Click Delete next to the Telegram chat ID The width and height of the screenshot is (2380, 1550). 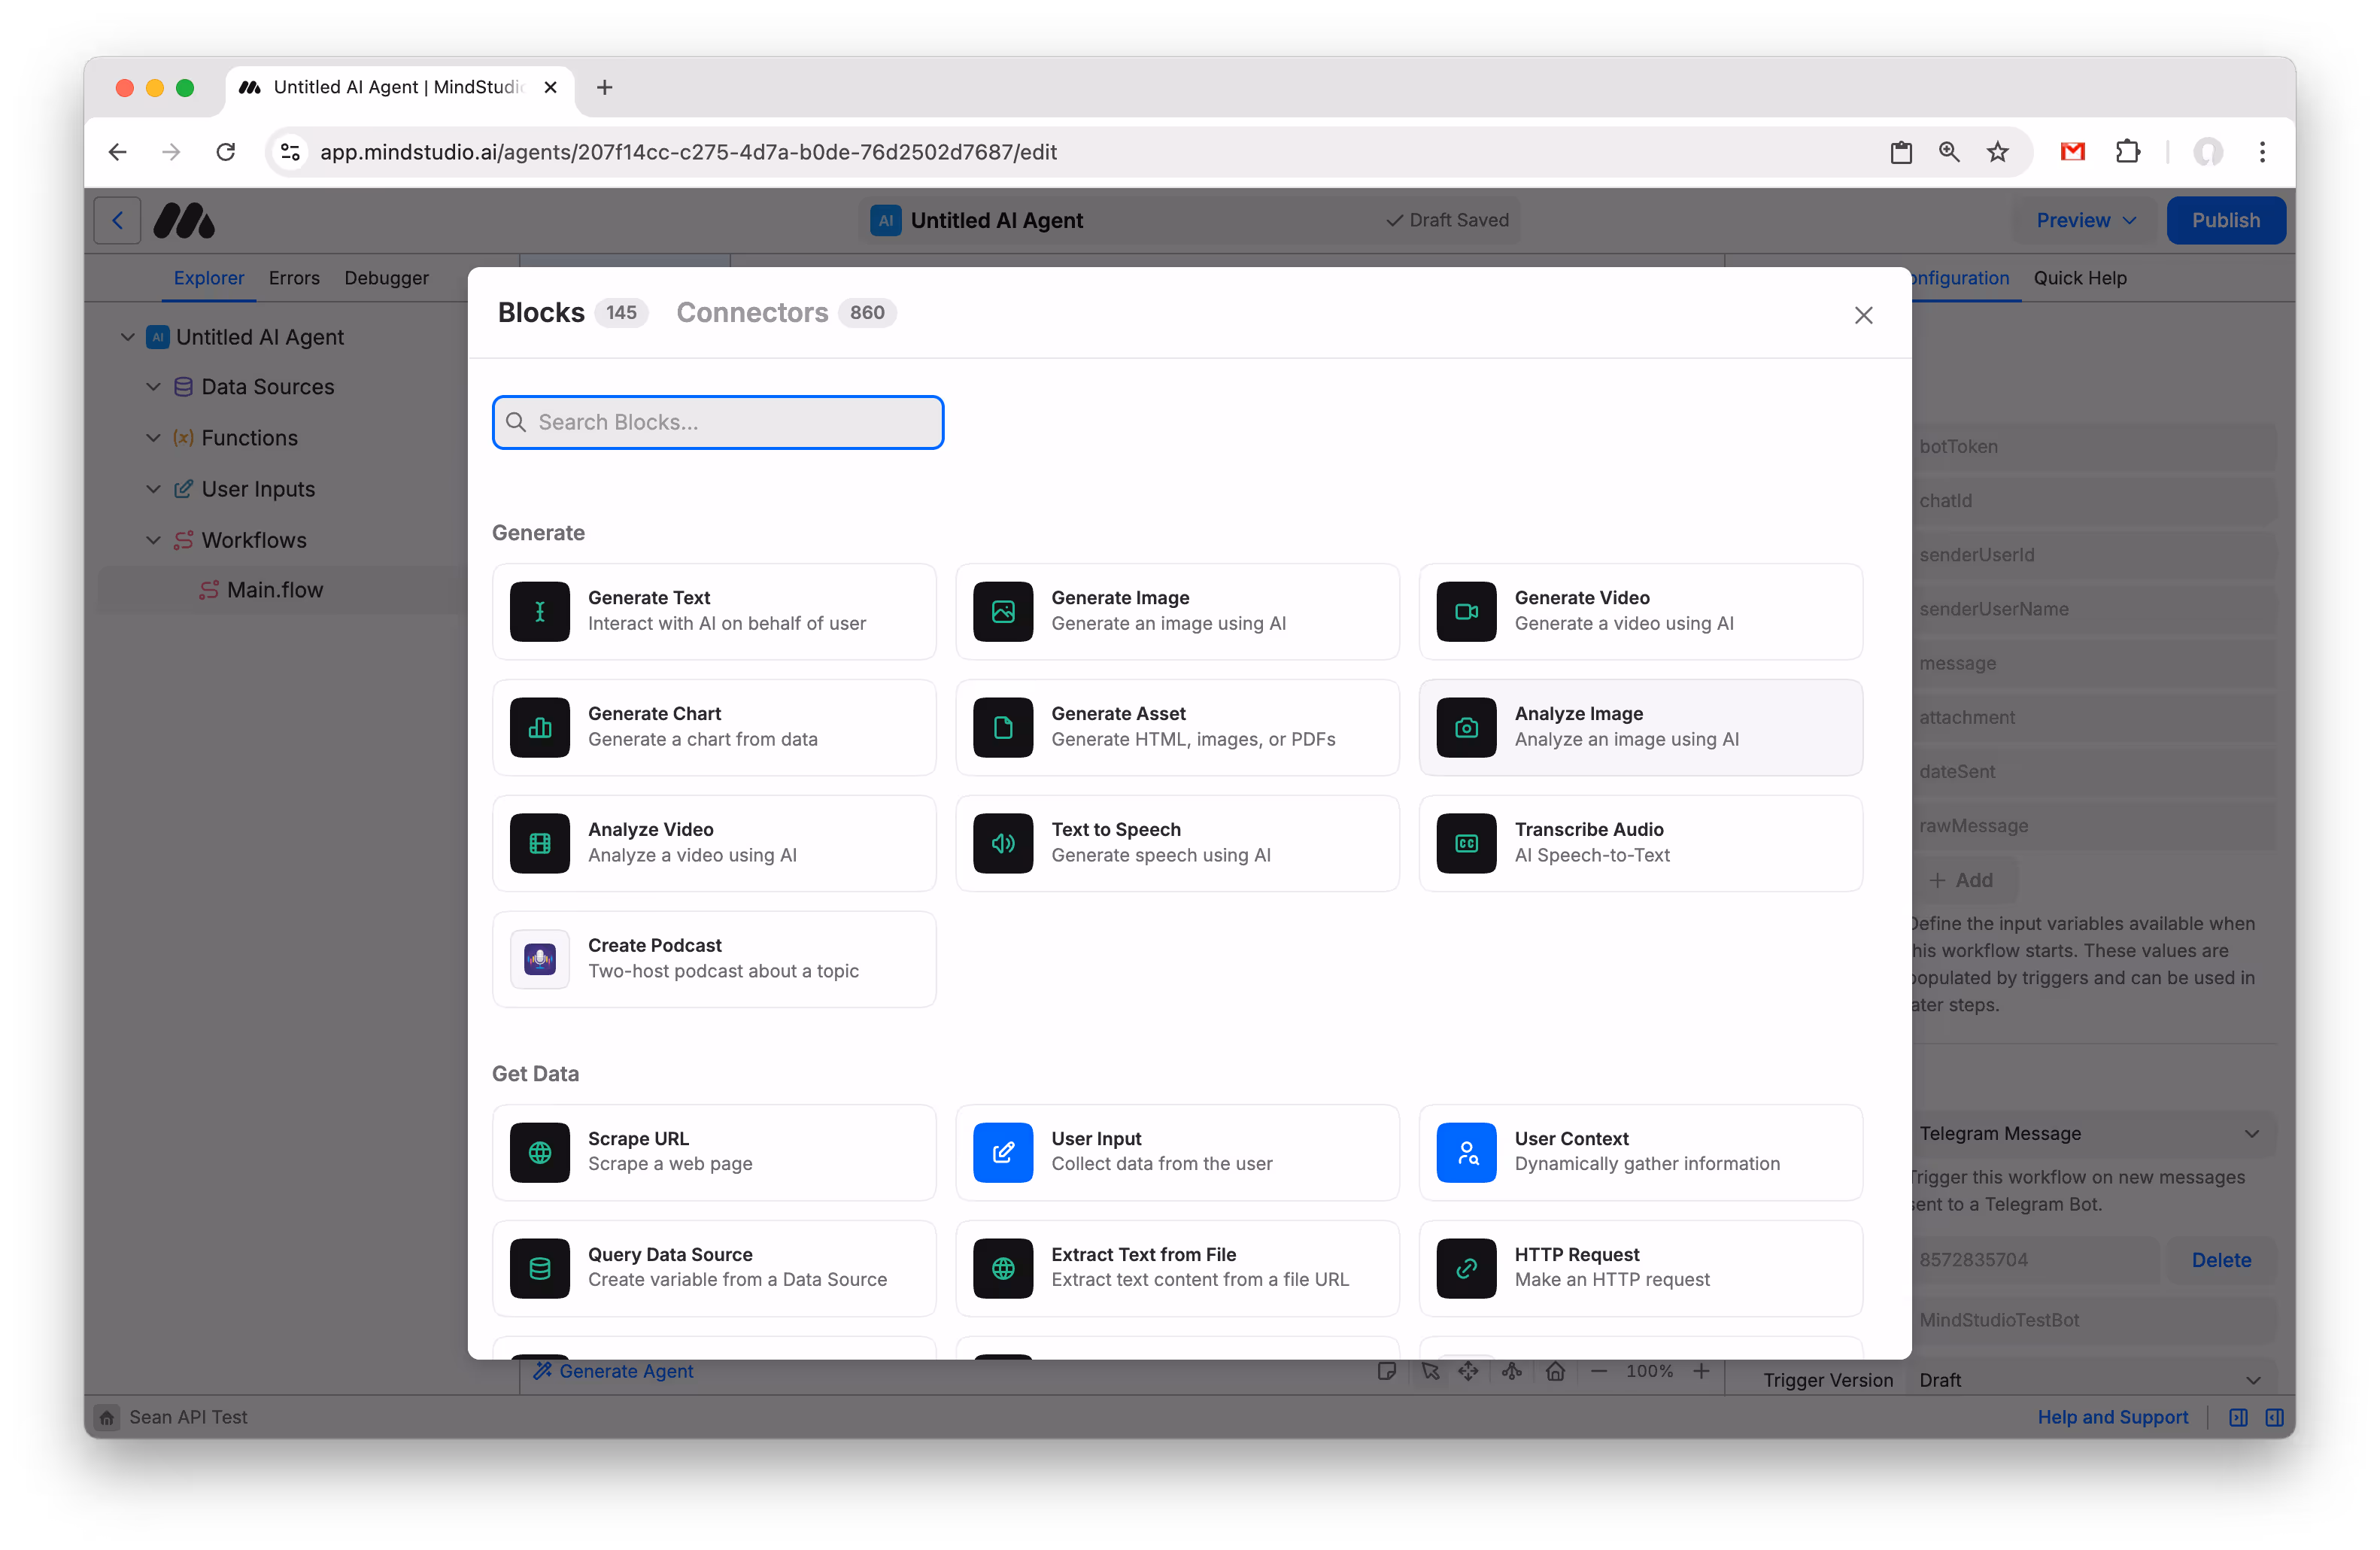pos(2221,1259)
